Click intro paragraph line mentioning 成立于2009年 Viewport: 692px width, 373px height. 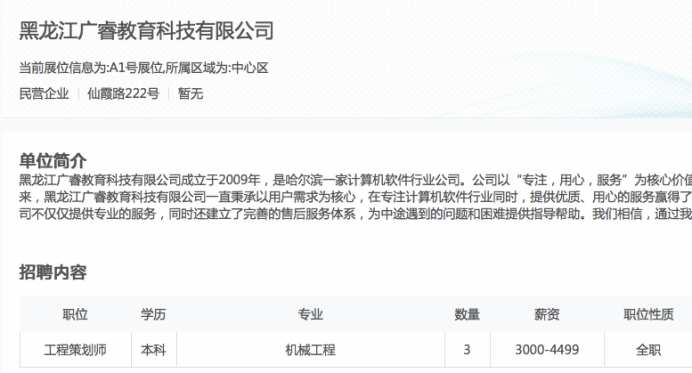(355, 180)
